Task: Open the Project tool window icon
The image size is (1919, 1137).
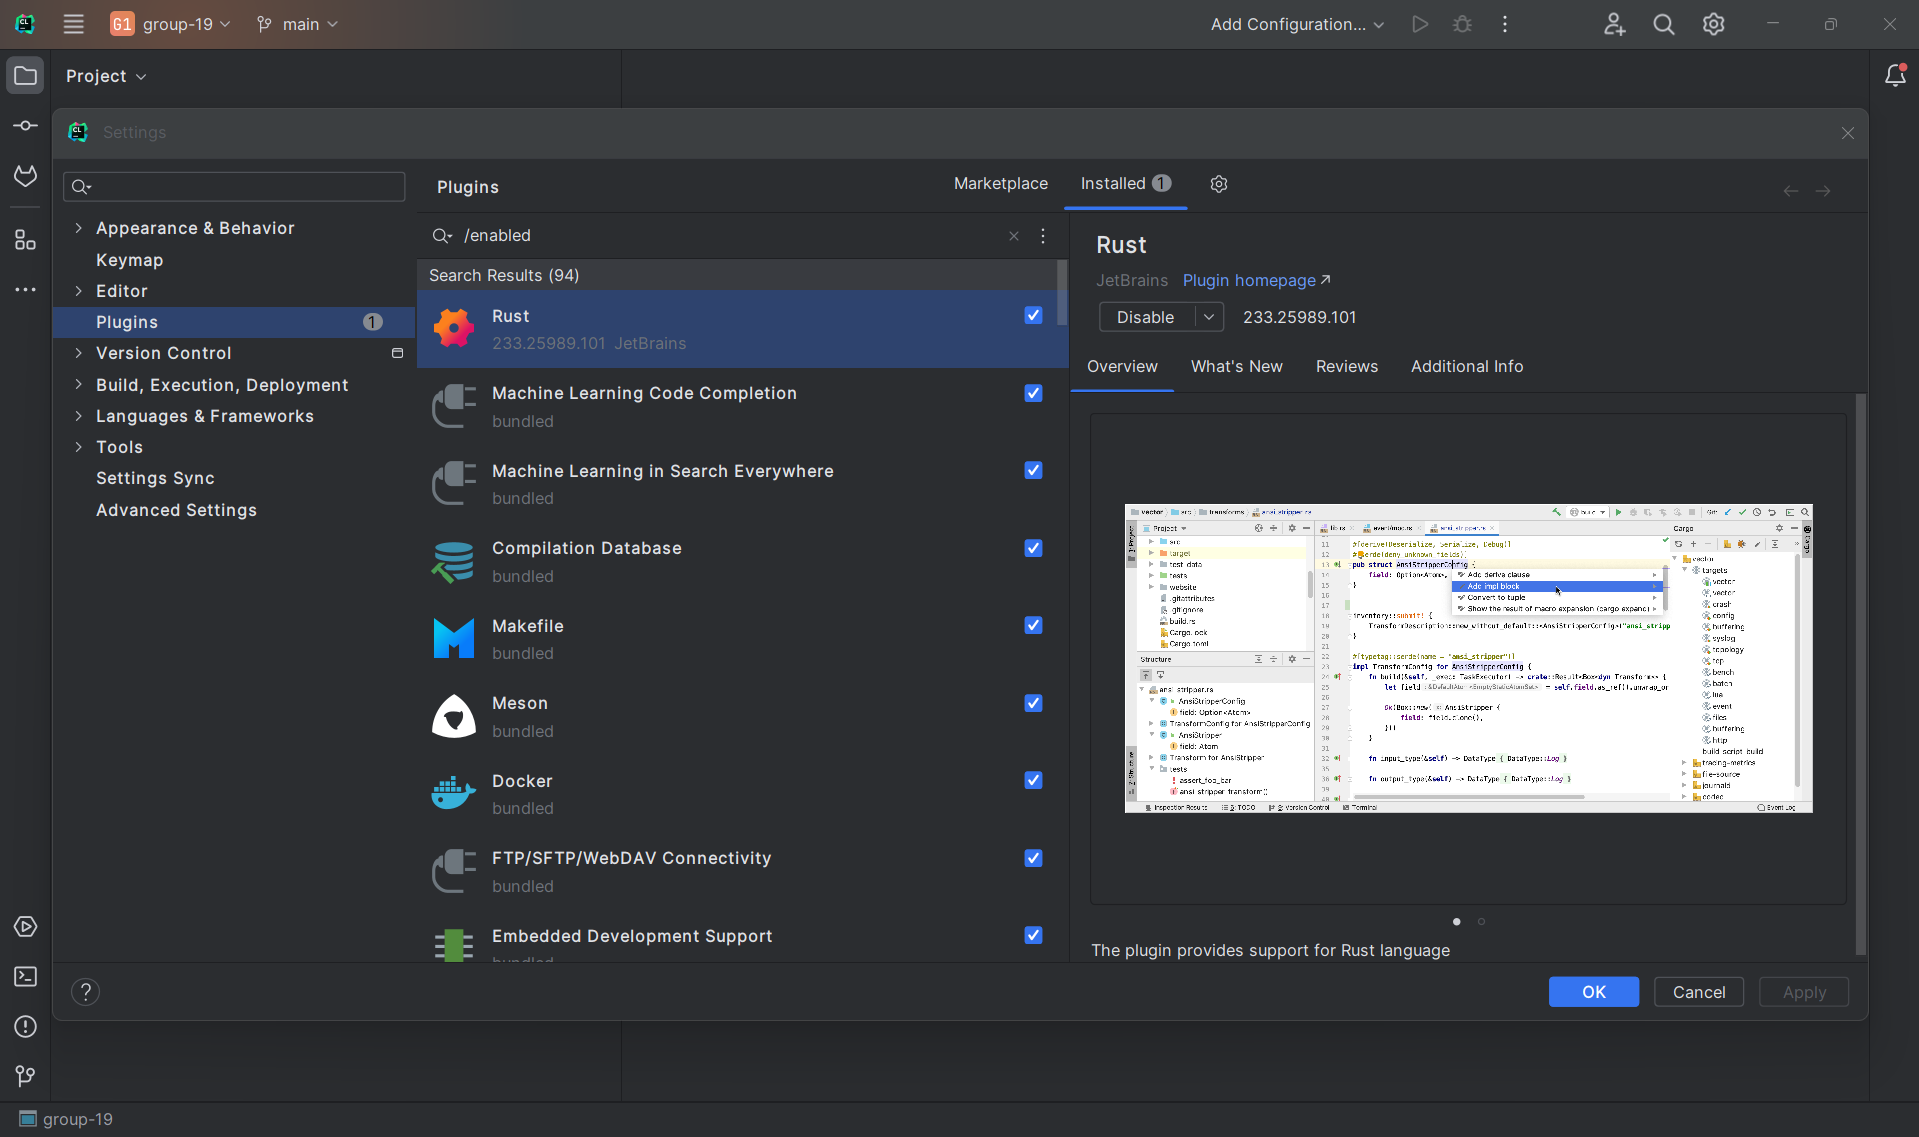Action: (x=26, y=76)
